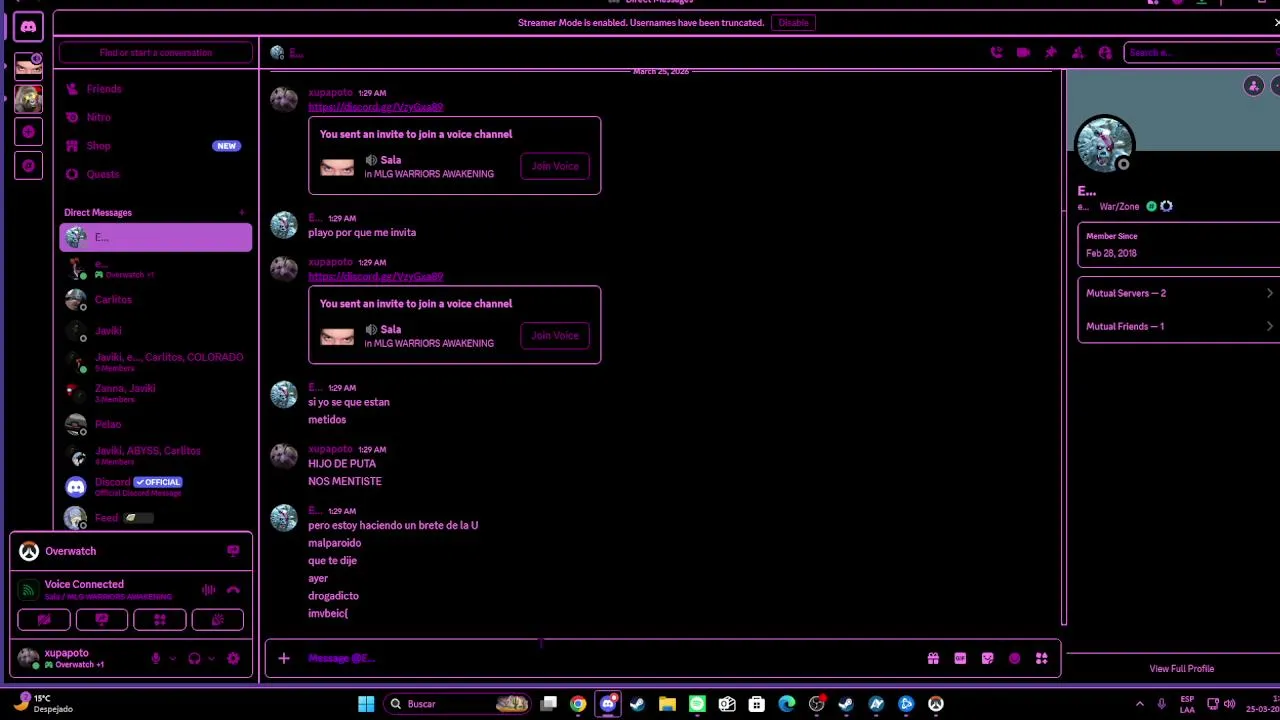This screenshot has width=1280, height=720.
Task: Open the second discord.gg invite link
Action: tap(375, 276)
